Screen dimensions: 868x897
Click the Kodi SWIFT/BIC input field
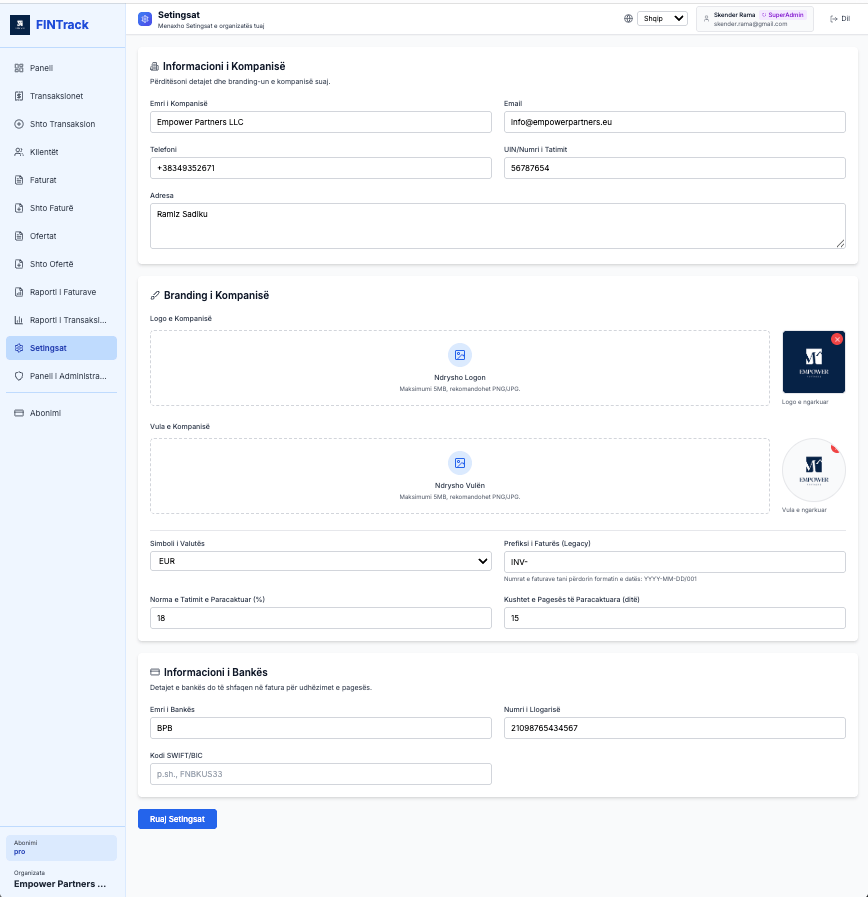click(x=320, y=774)
